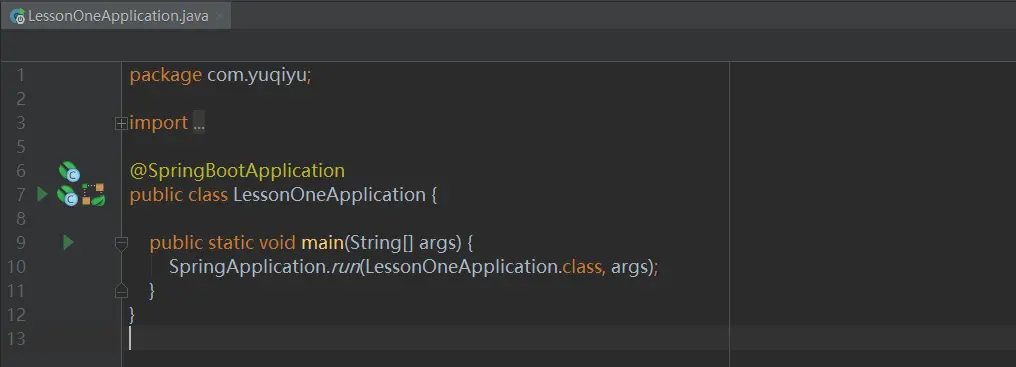This screenshot has height=367, width=1016.
Task: Click the package keyword on line 1
Action: pos(166,75)
